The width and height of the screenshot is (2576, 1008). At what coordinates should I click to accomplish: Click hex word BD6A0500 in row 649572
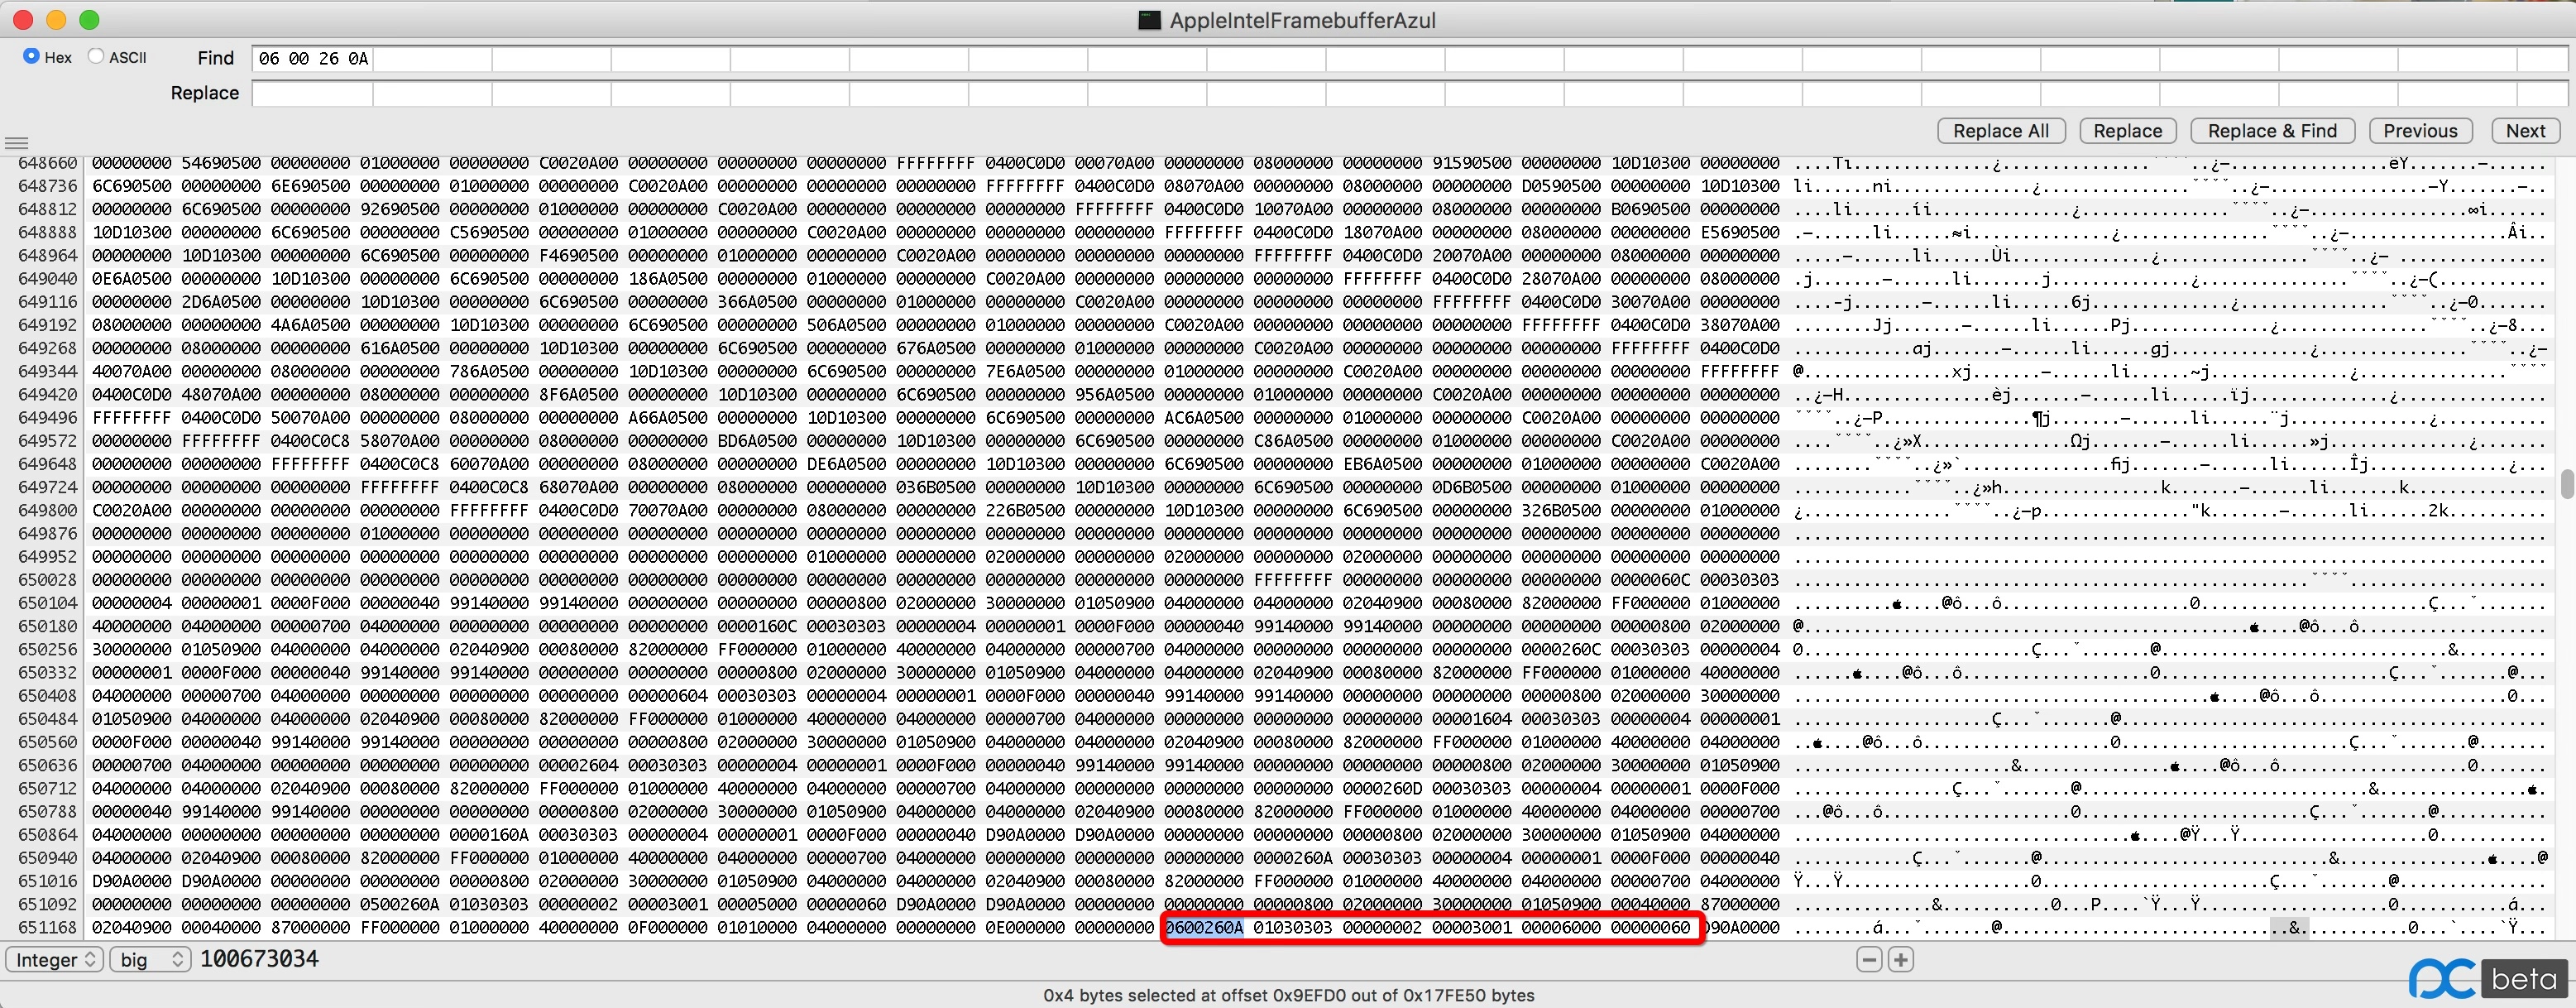tap(757, 441)
